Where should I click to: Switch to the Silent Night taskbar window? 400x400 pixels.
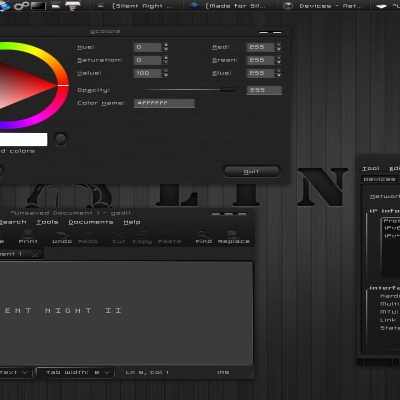coord(136,6)
